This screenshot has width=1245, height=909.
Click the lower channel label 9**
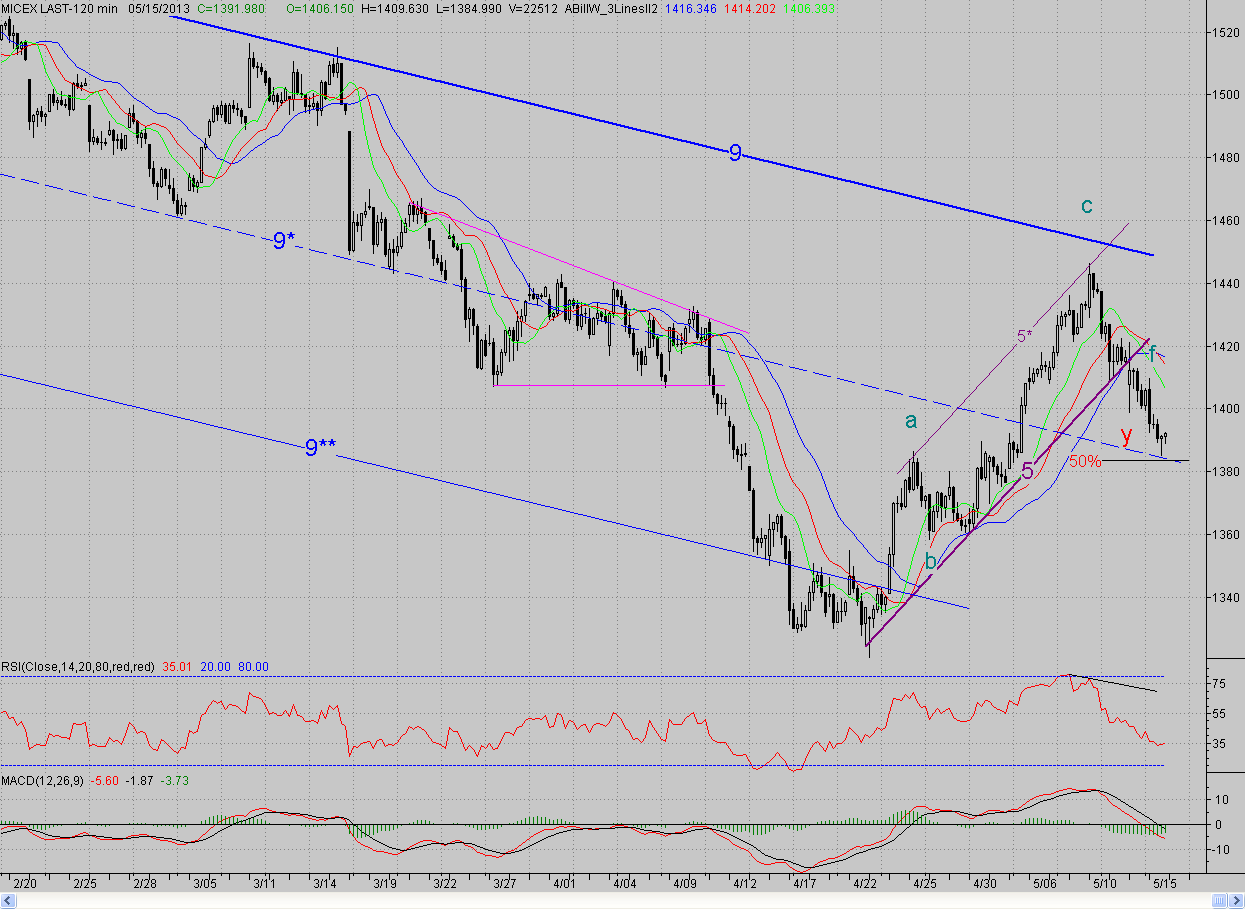[320, 448]
